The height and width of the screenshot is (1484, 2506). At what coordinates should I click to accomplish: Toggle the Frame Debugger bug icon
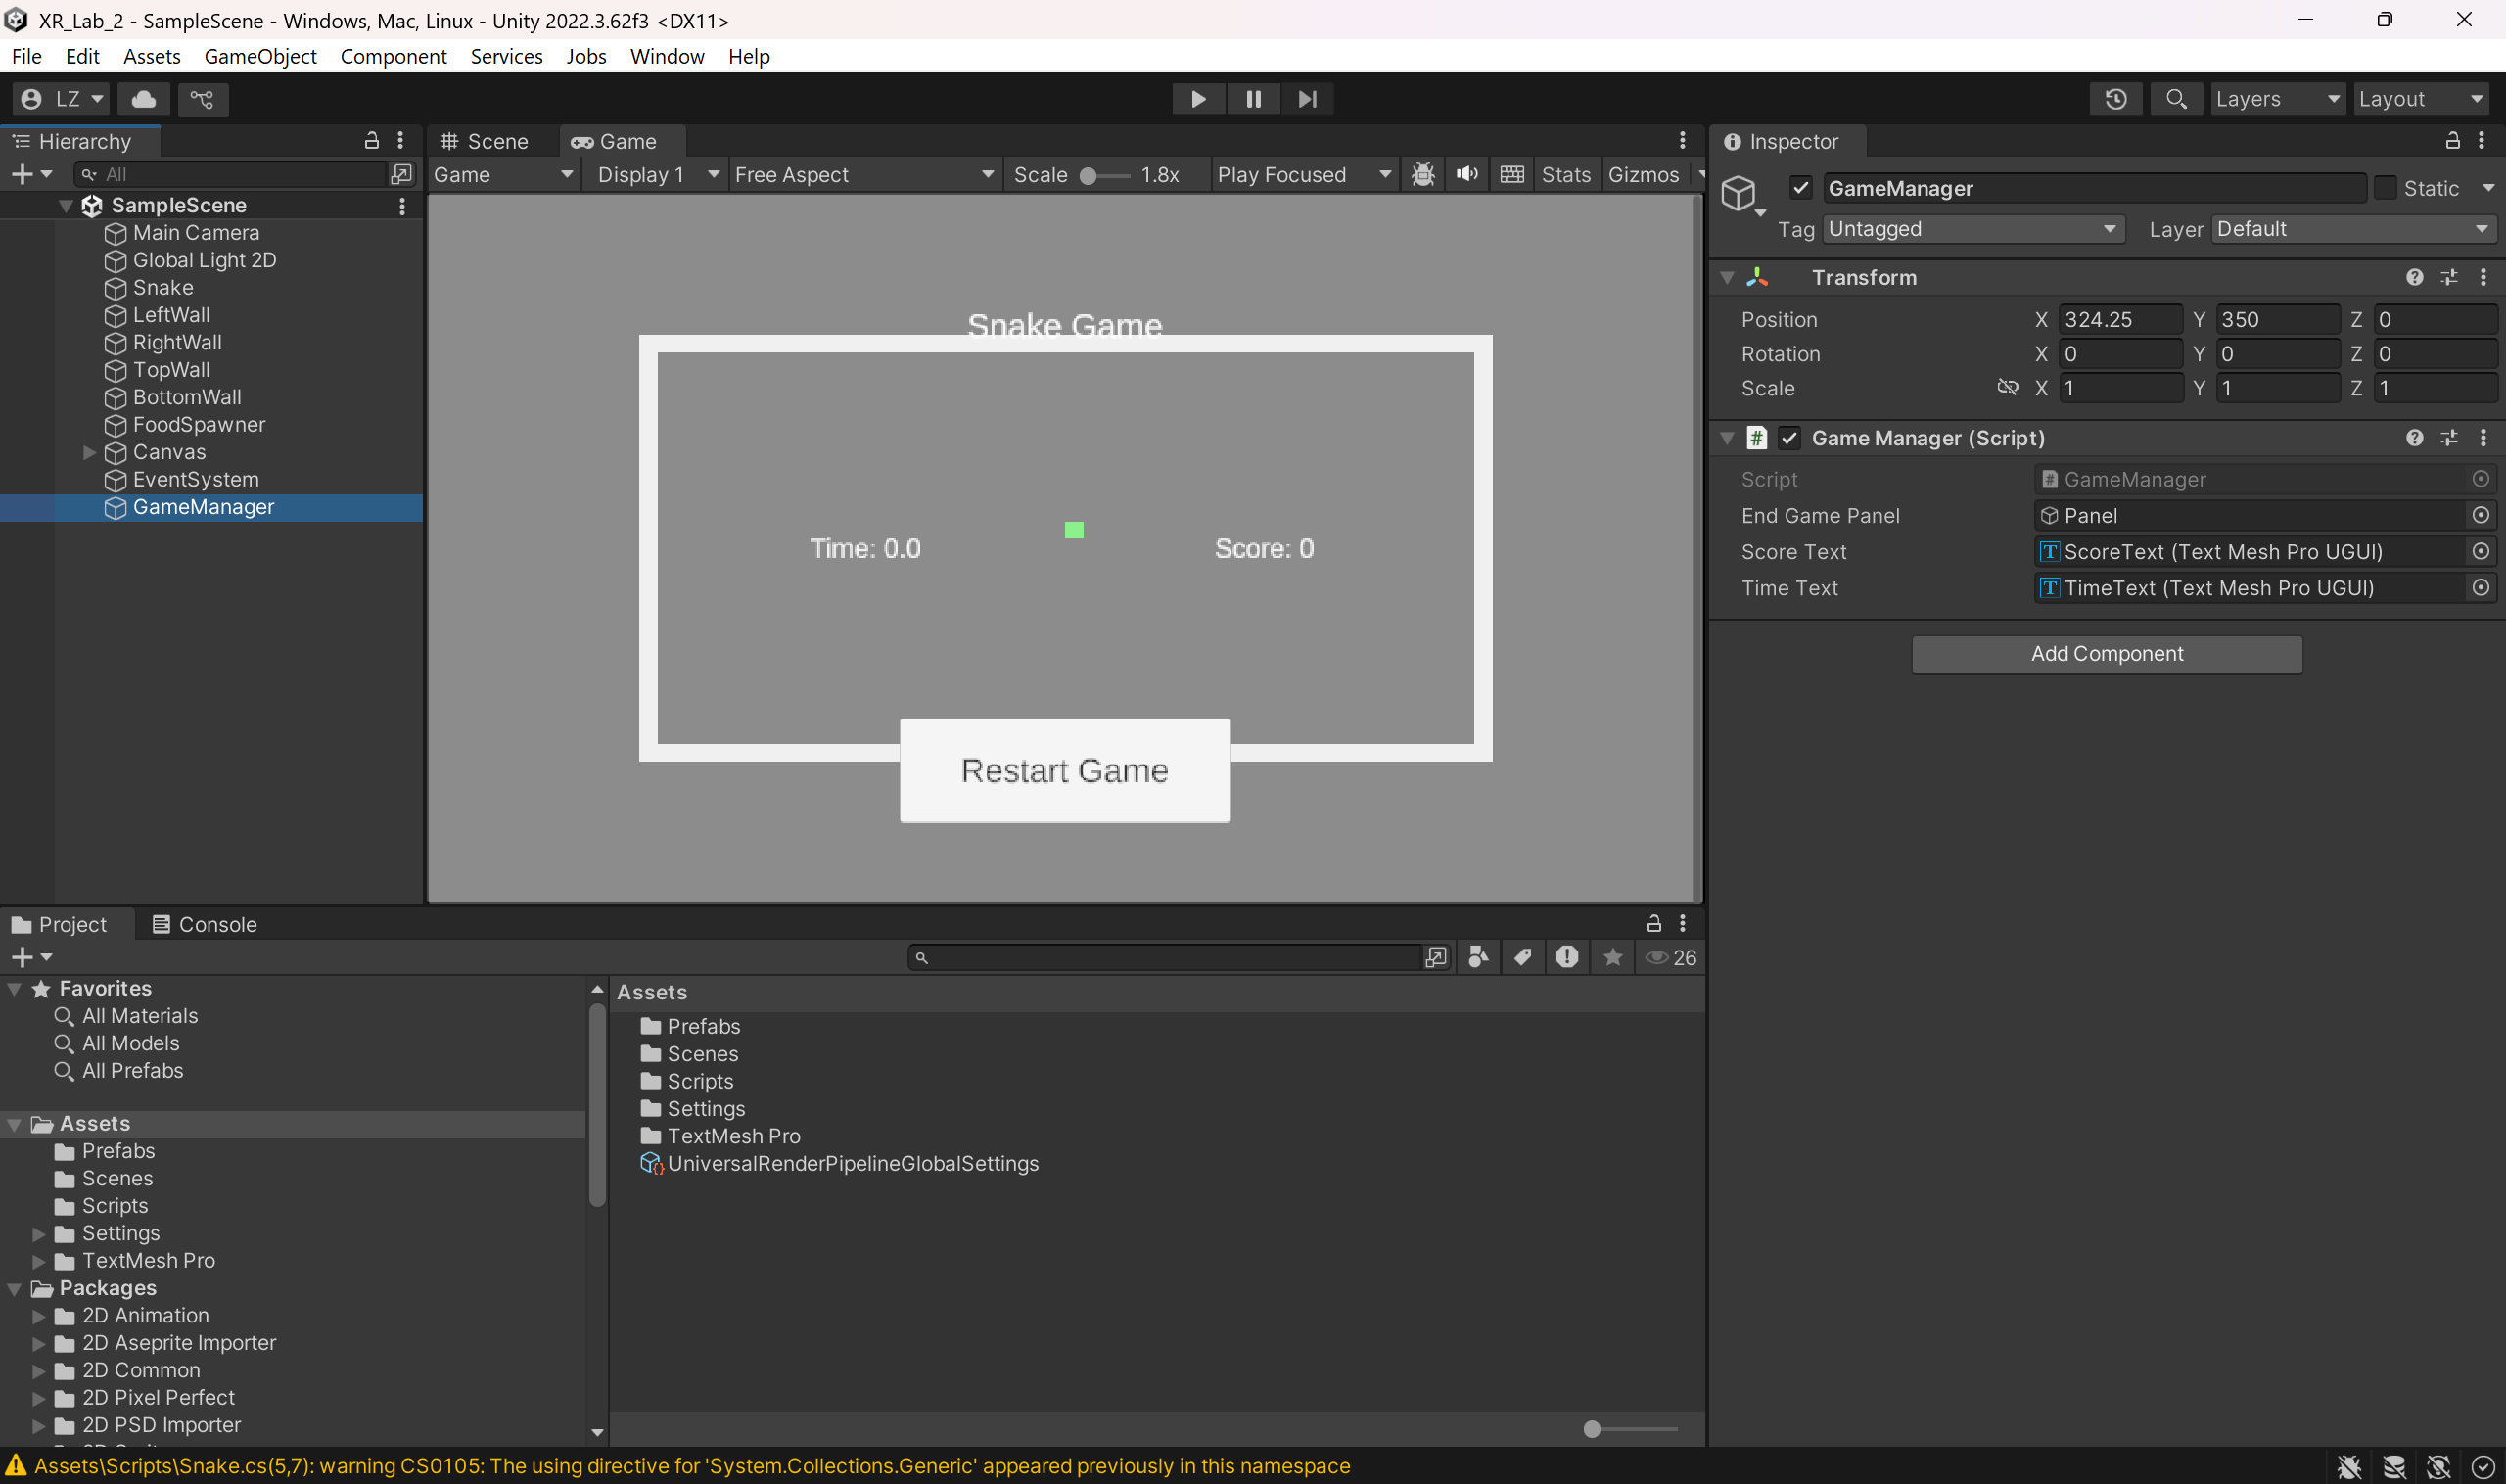coord(1422,174)
